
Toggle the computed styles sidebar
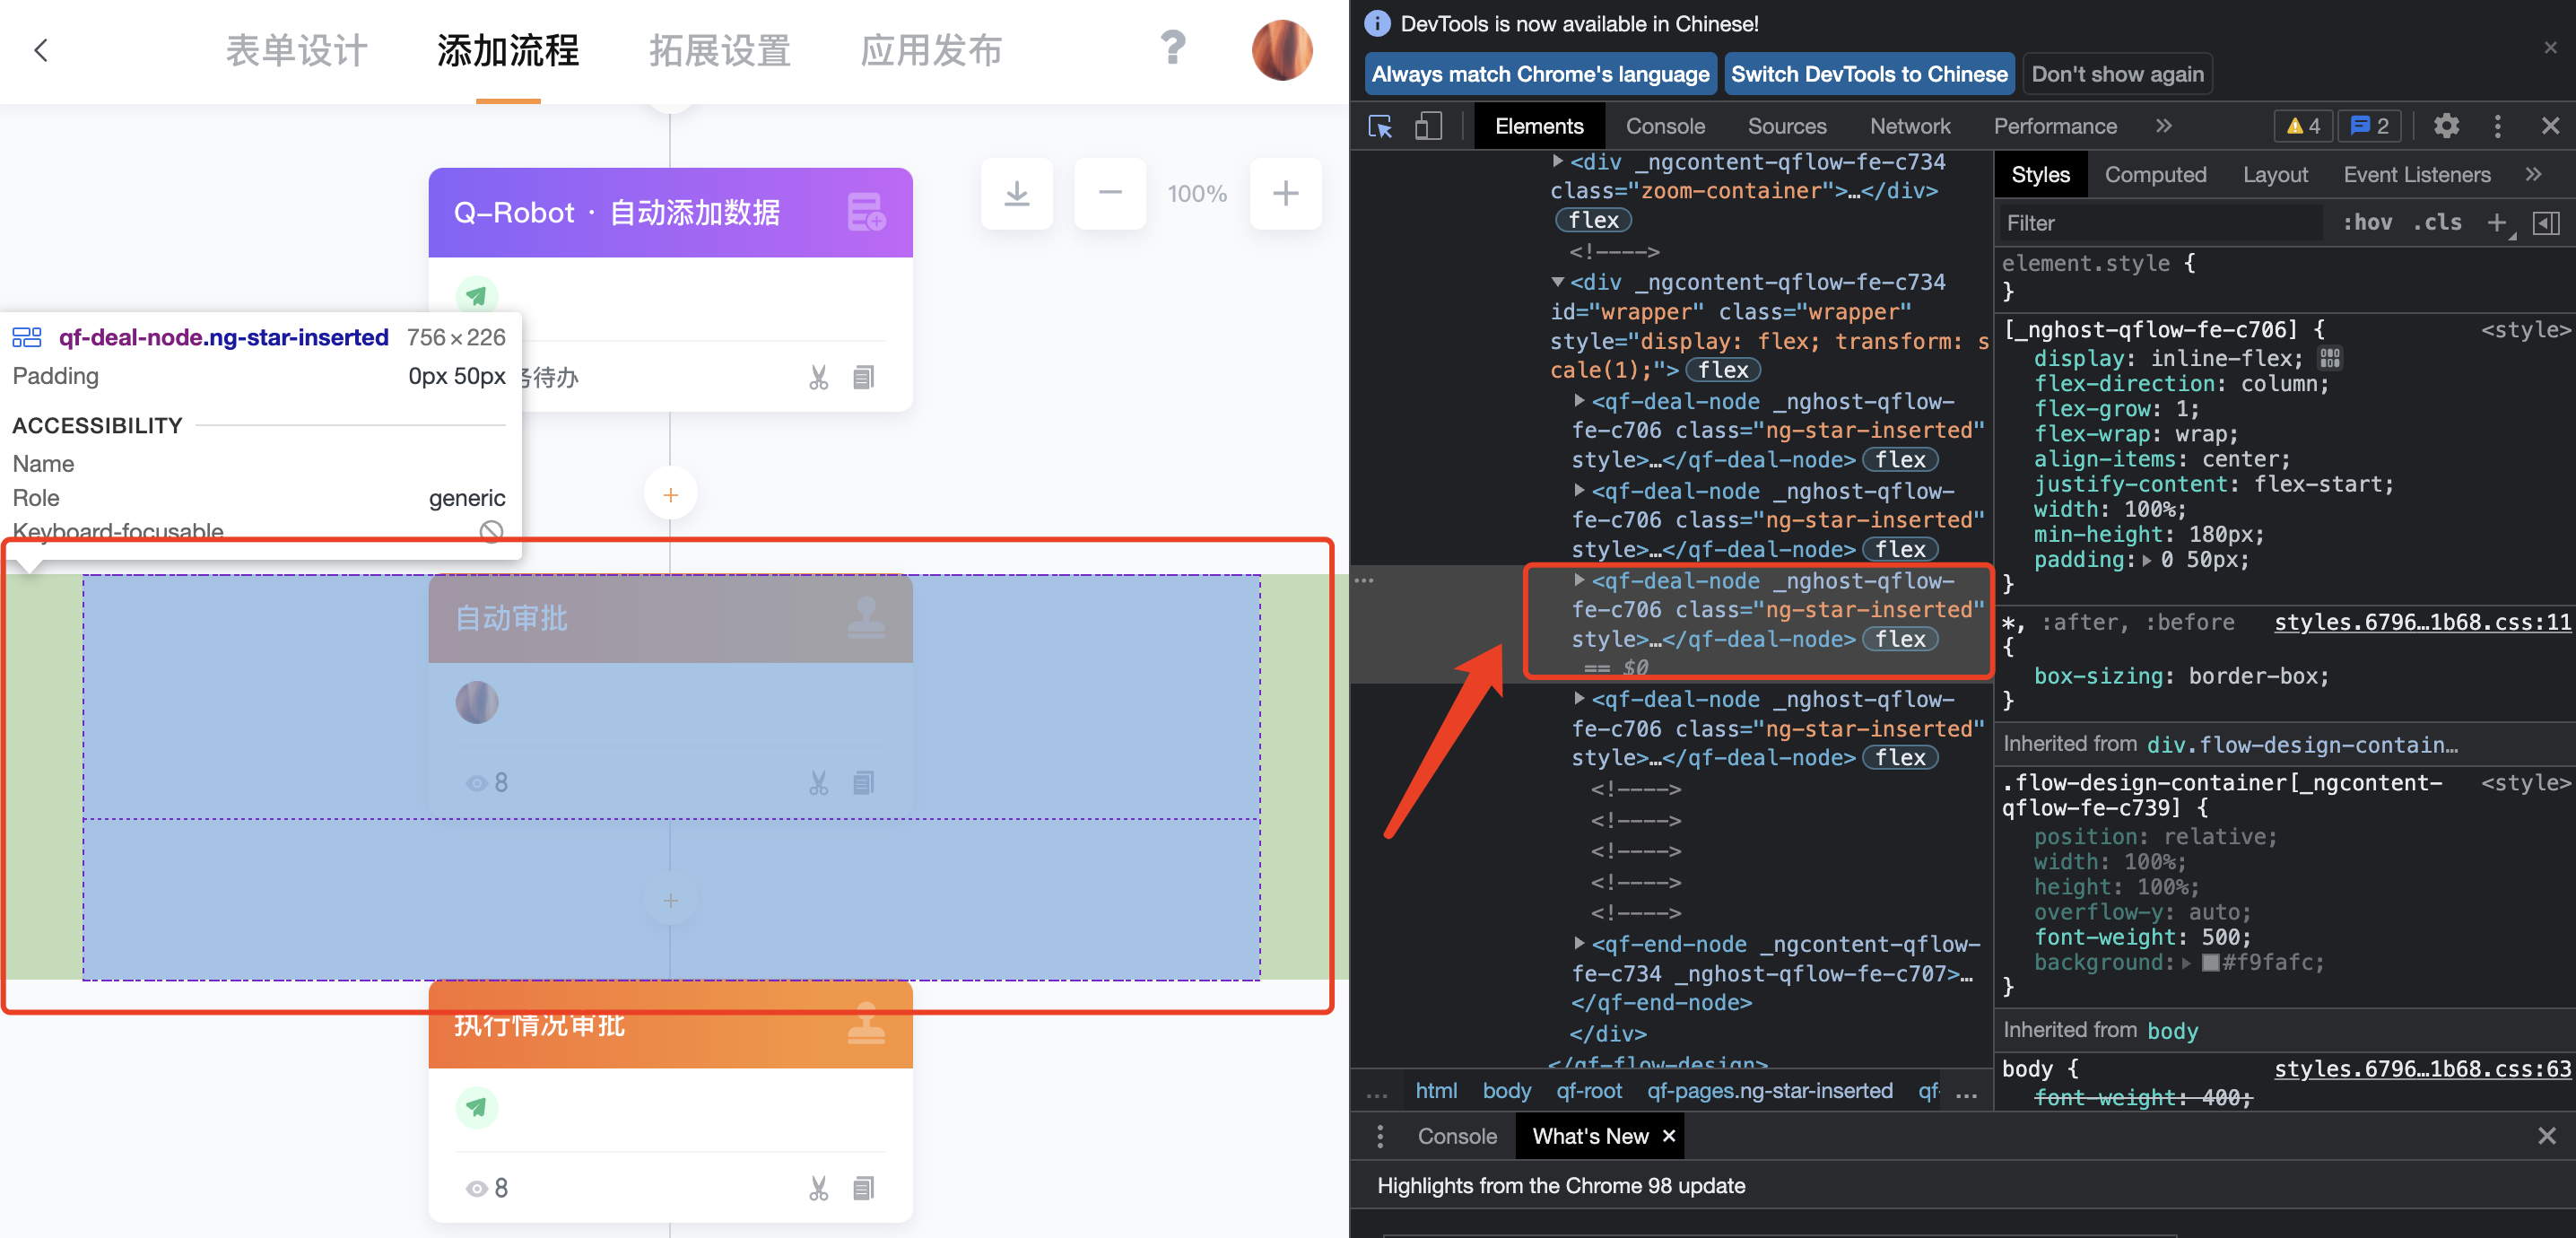pyautogui.click(x=2545, y=222)
